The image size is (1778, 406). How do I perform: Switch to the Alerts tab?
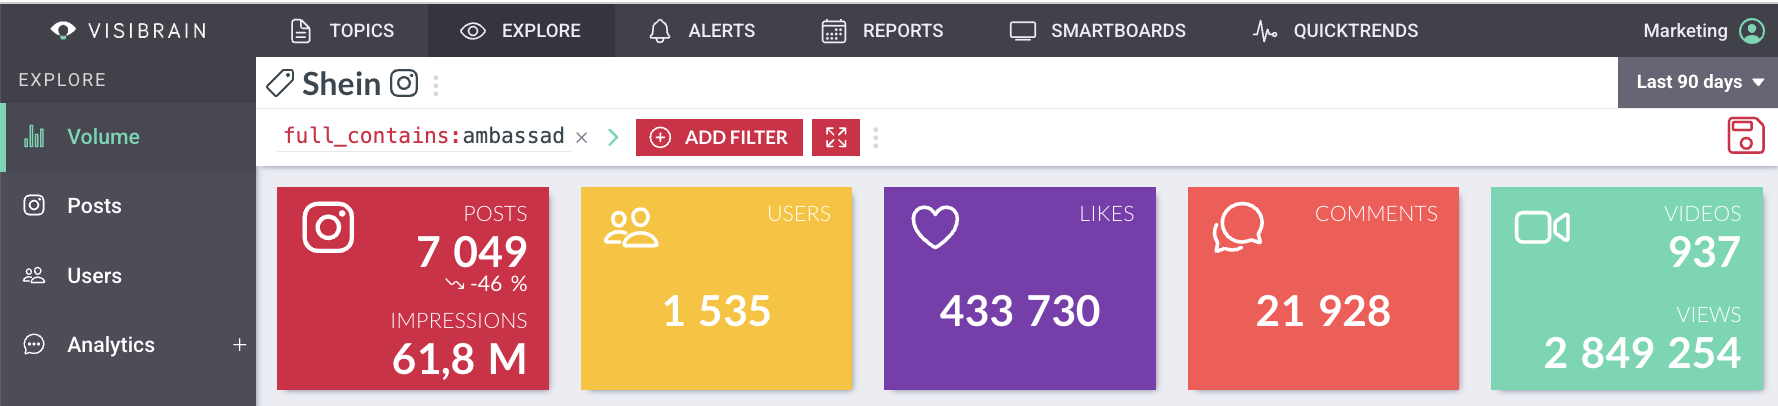[x=702, y=31]
